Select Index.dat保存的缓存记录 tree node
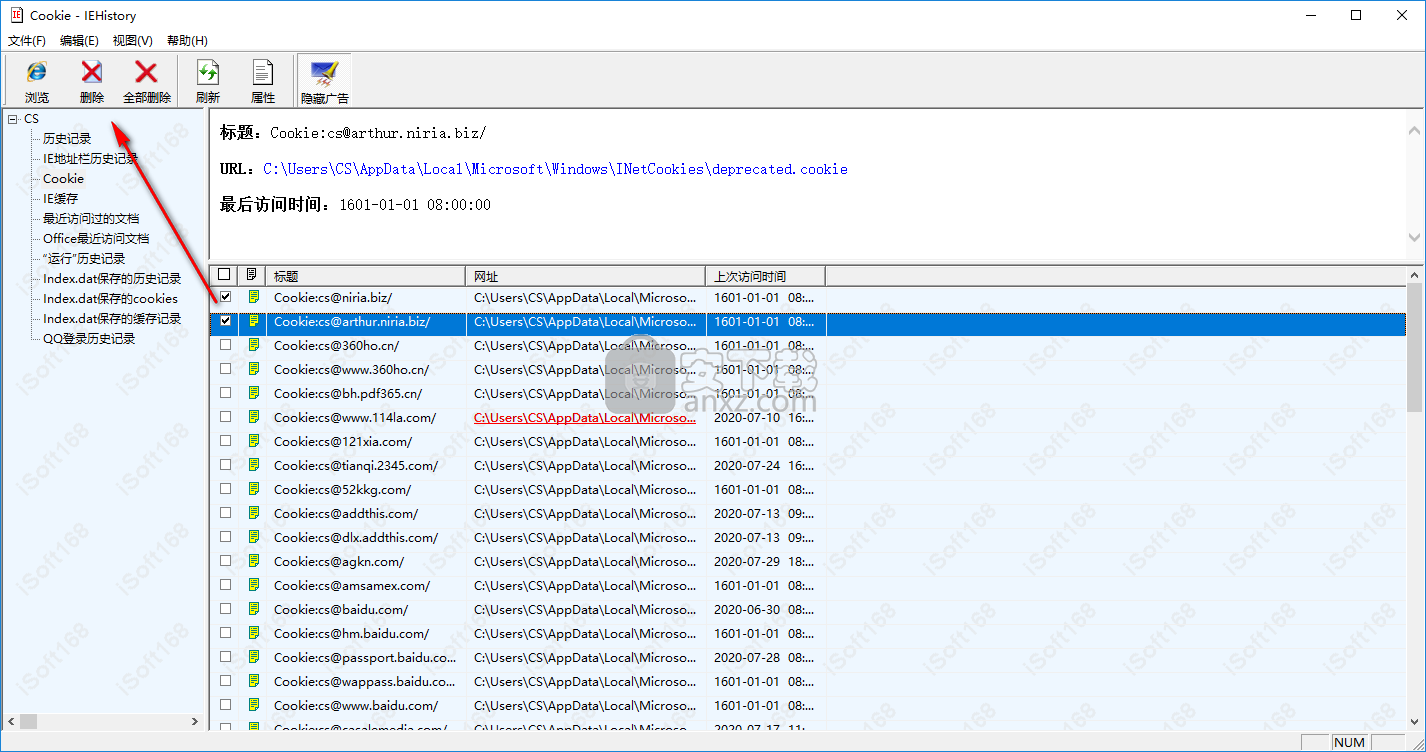 point(112,318)
